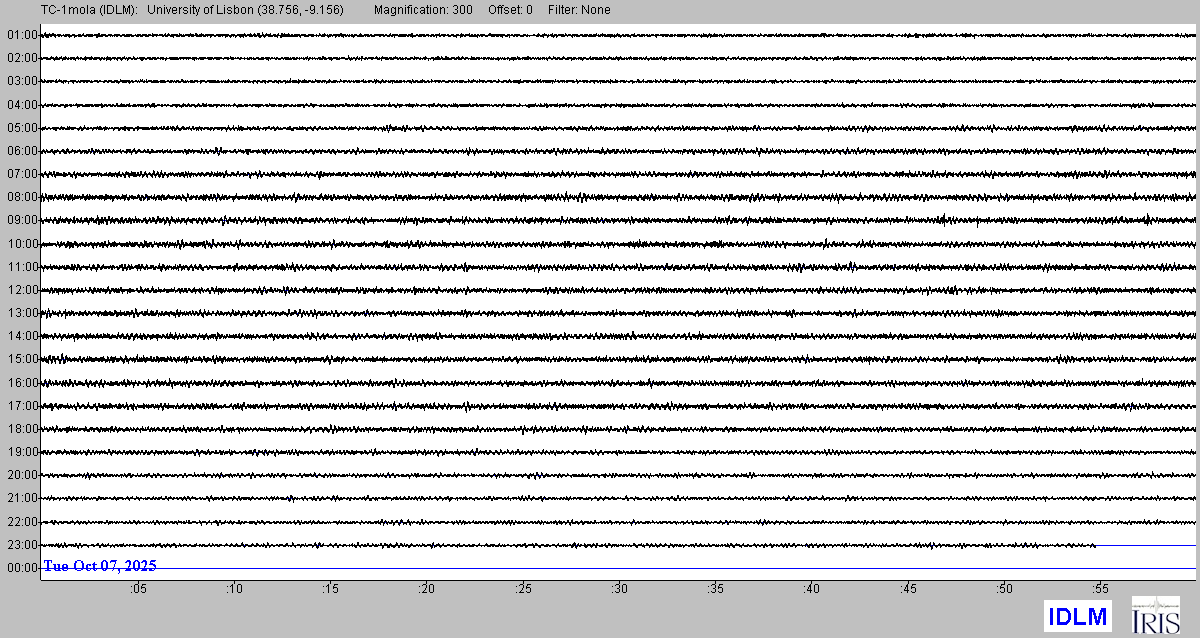
Task: Click the :45 minute axis marker
Action: pos(909,590)
